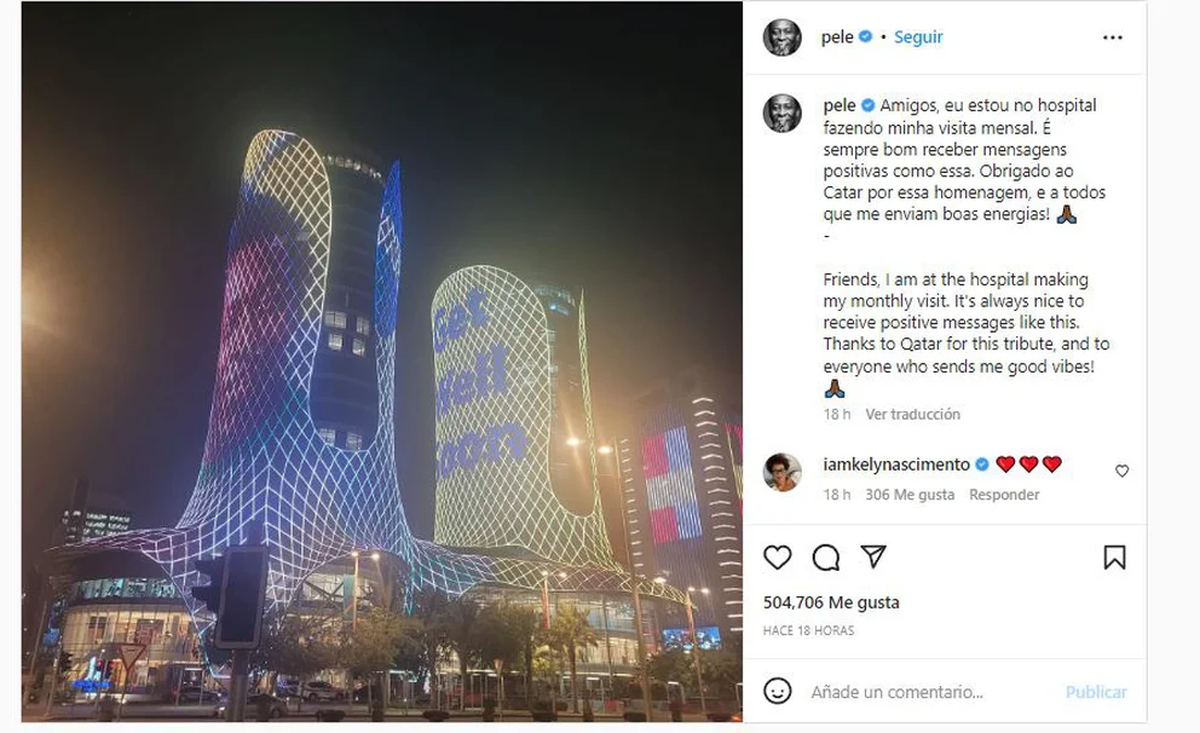Save the post with the bookmark icon
Viewport: 1200px width, 733px height.
[1114, 557]
